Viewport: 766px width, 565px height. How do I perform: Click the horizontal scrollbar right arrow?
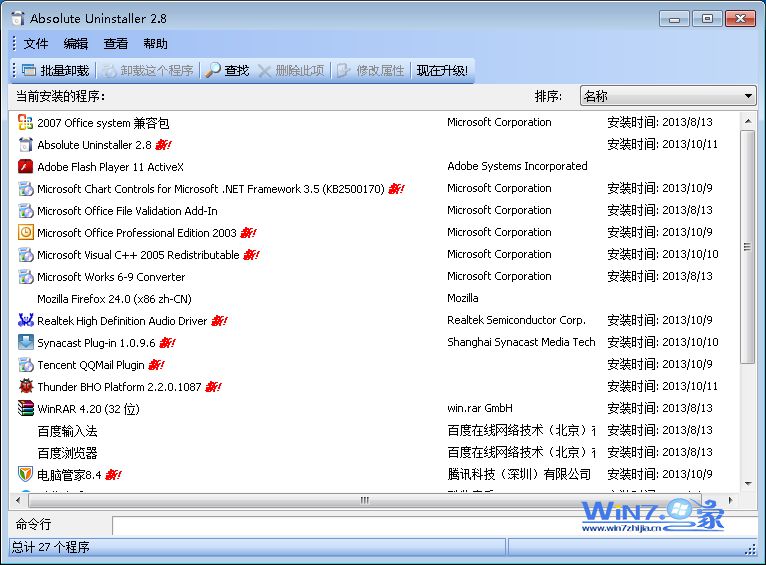[x=730, y=500]
